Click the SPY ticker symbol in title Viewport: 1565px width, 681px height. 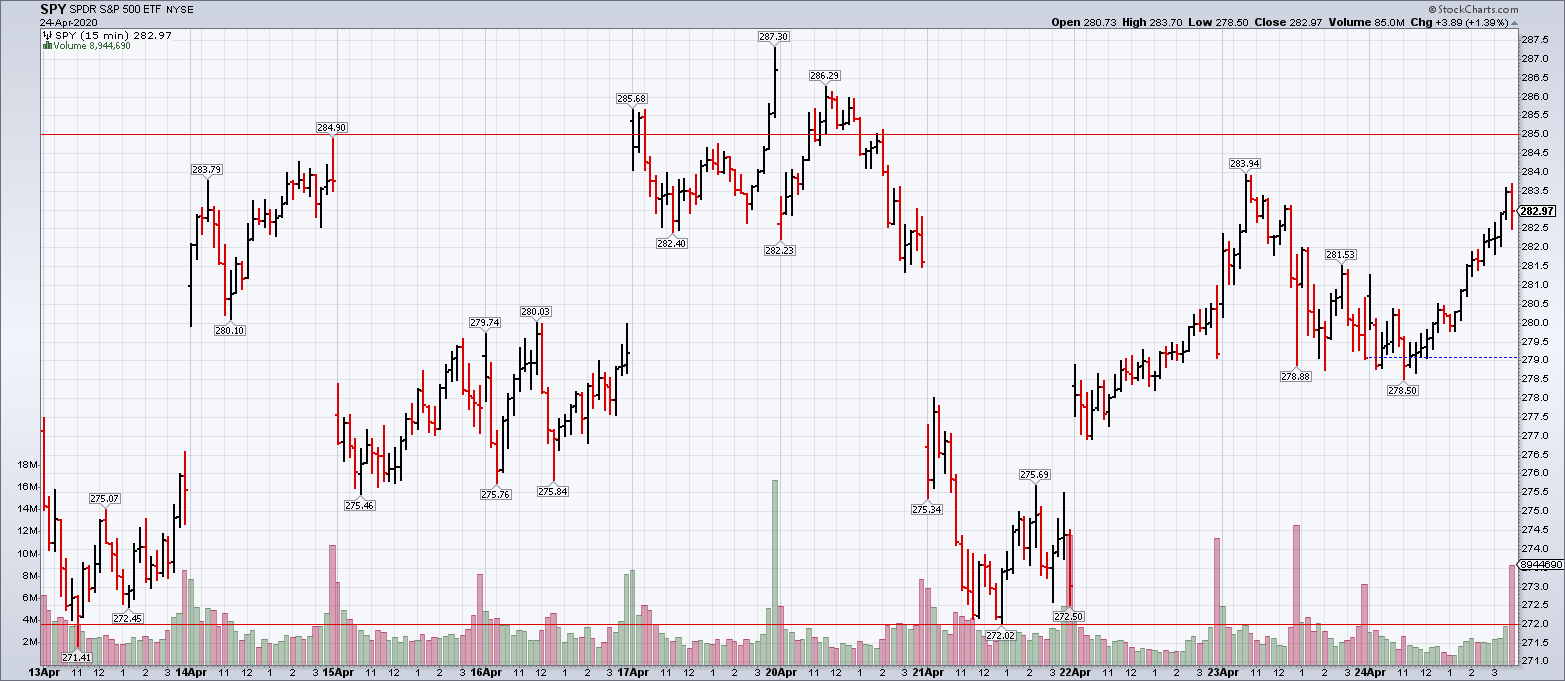(x=54, y=9)
